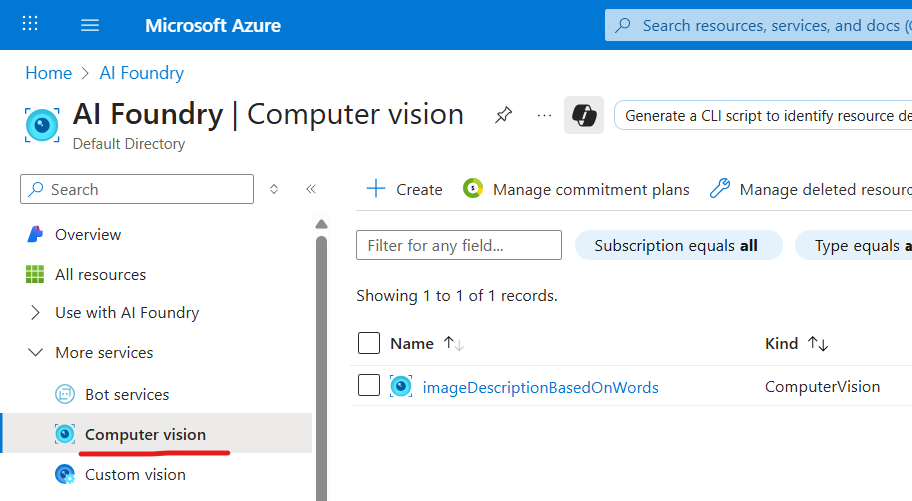Viewport: 912px width, 501px height.
Task: Select Computer vision menu item
Action: [157, 434]
